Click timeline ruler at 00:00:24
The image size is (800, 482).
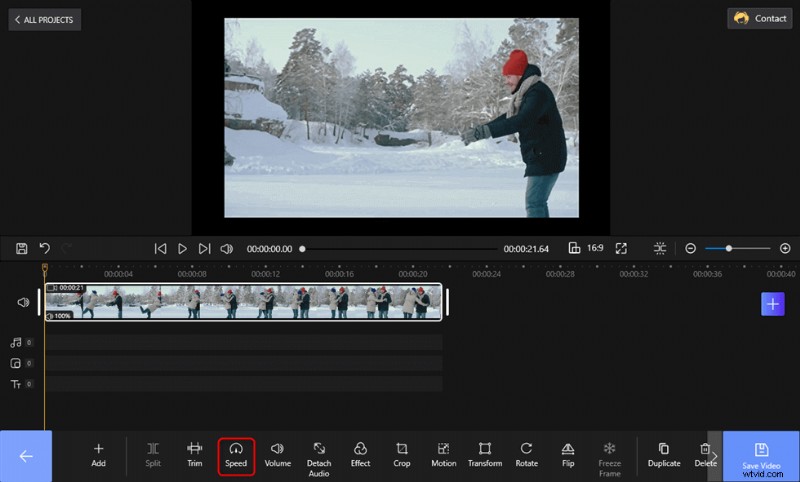pos(486,274)
